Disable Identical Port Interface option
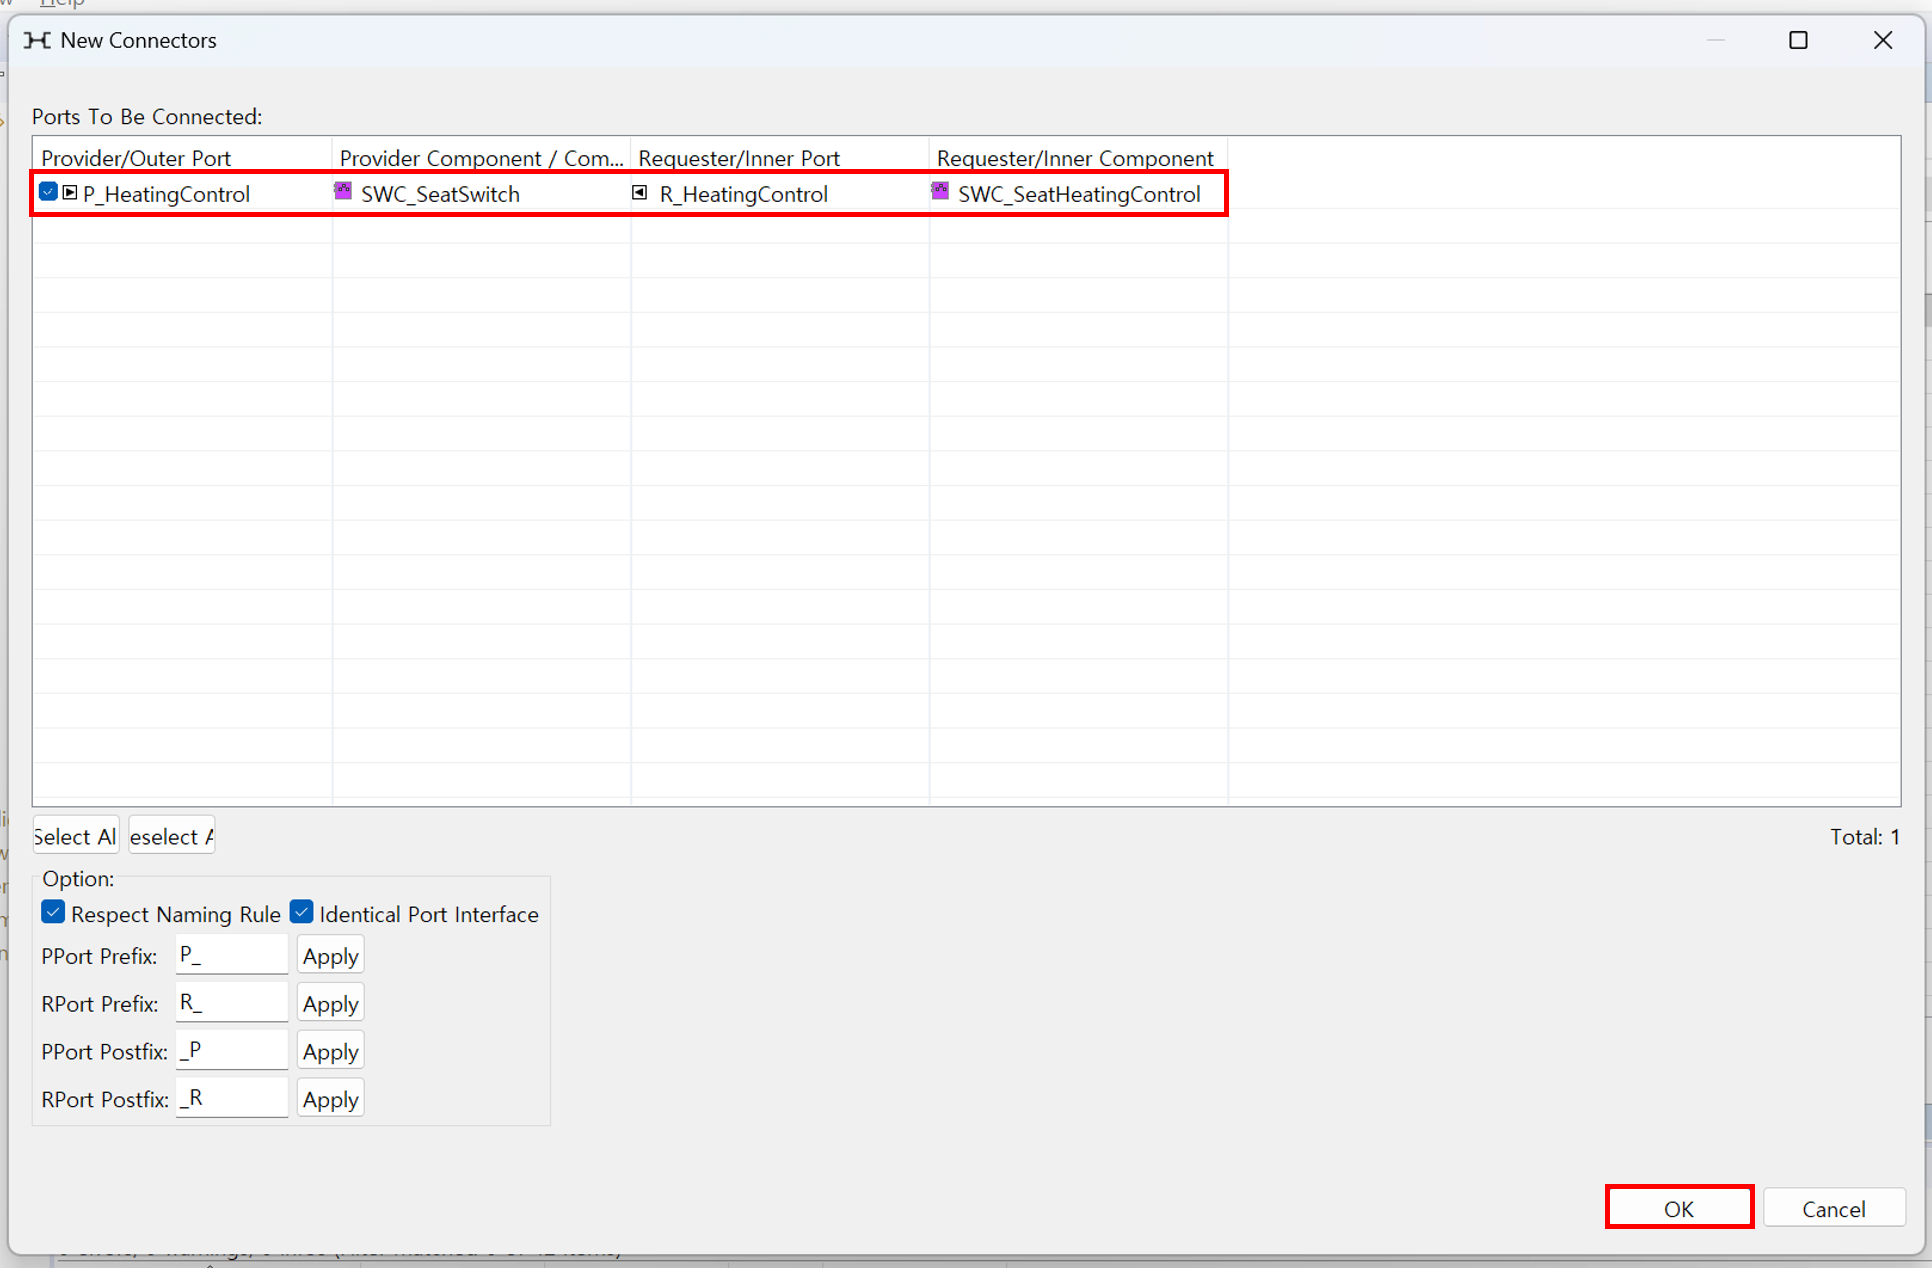1932x1268 pixels. 302,912
